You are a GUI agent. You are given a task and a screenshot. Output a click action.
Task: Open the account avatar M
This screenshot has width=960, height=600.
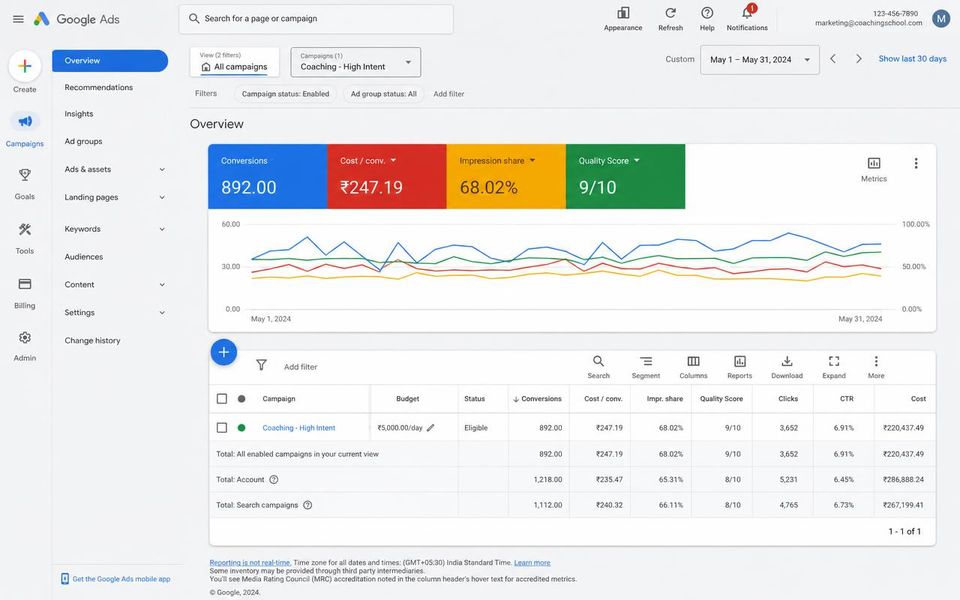pos(940,18)
